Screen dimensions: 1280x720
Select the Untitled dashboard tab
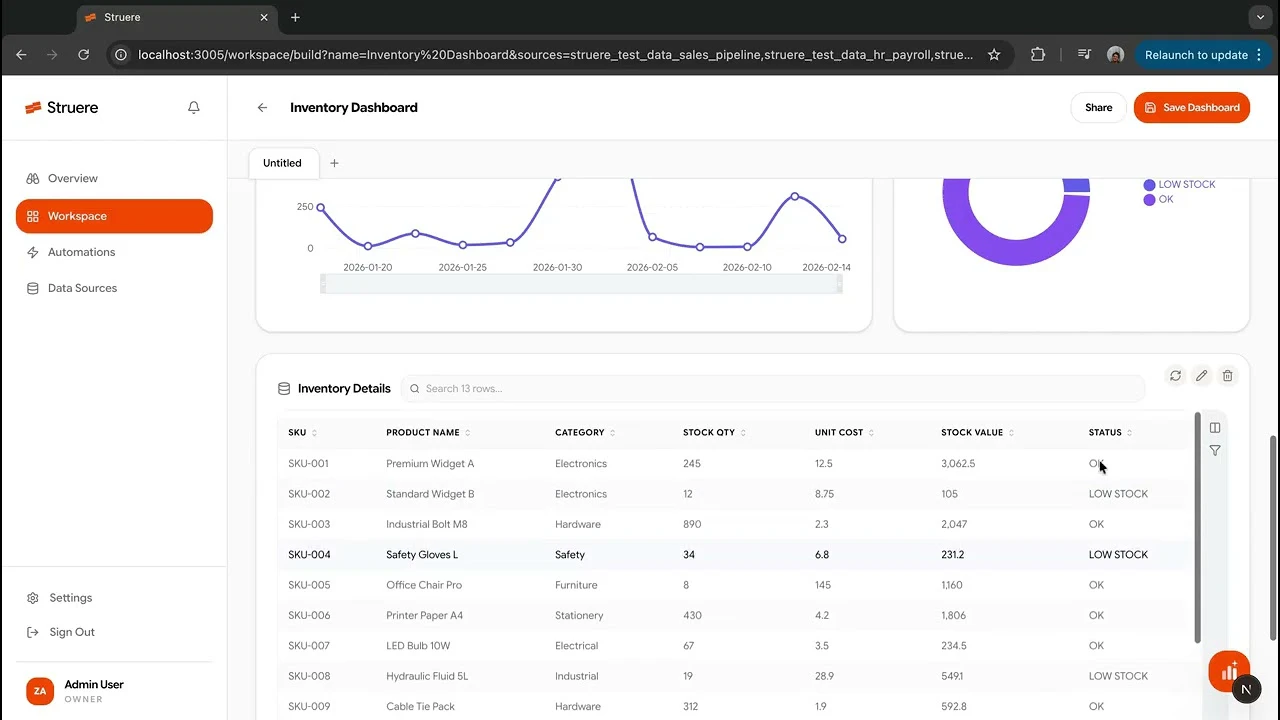point(282,163)
